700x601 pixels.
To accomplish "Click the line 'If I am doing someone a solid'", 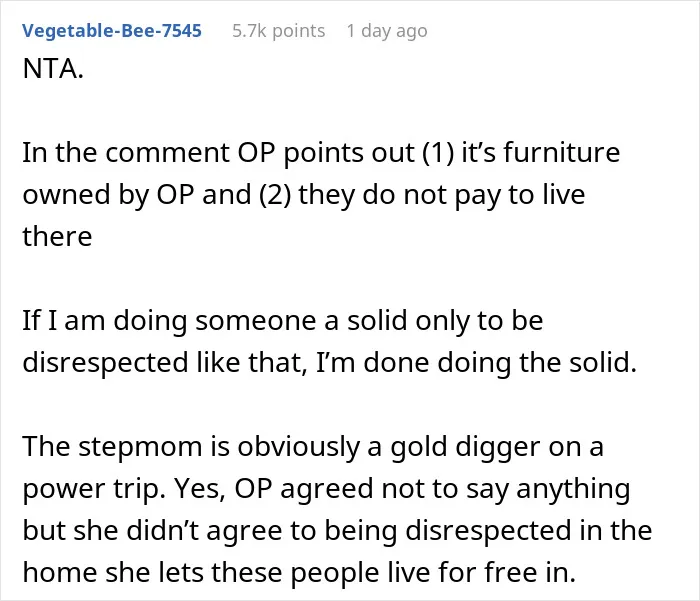I will pyautogui.click(x=283, y=321).
